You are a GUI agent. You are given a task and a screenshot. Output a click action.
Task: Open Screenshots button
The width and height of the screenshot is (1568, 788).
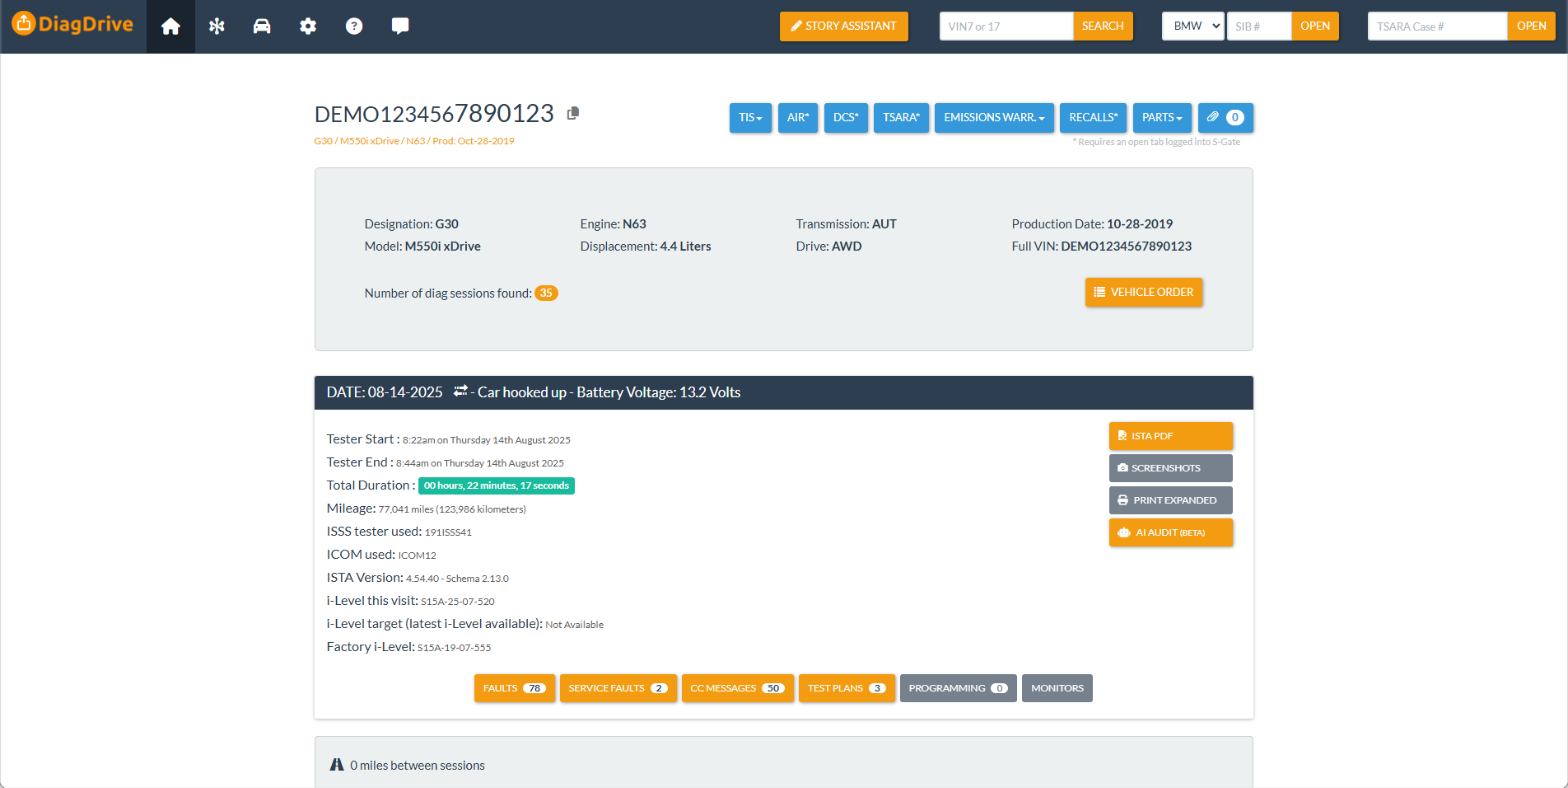click(1171, 468)
